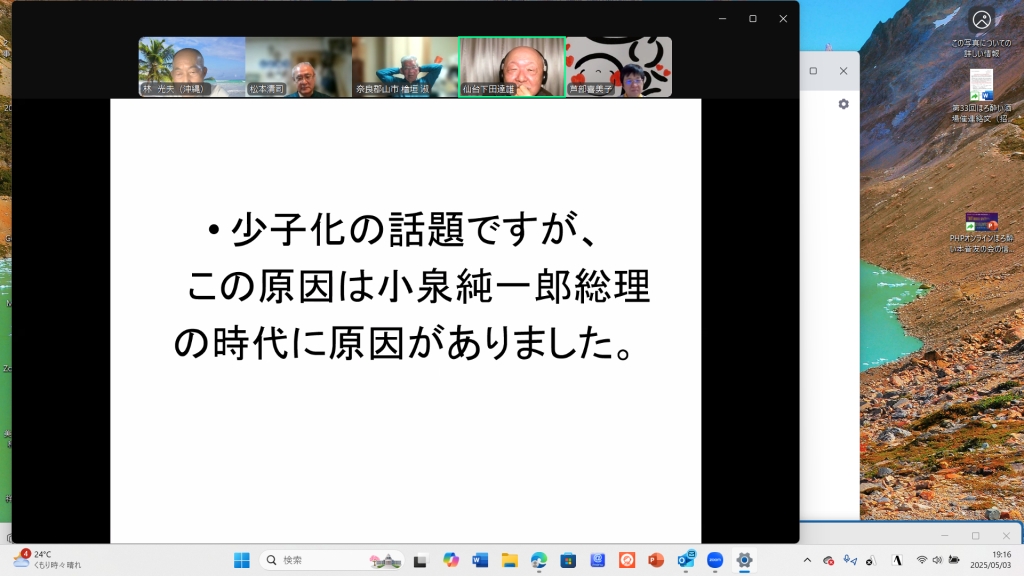This screenshot has height=576, width=1024.
Task: Open Wi-Fi network settings in tray
Action: [922, 560]
